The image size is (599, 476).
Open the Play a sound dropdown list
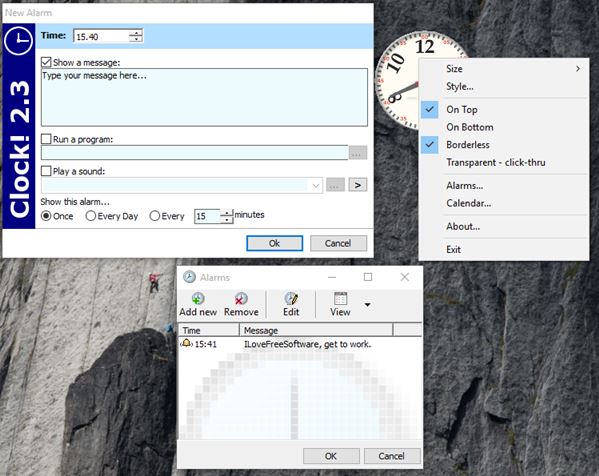(316, 186)
